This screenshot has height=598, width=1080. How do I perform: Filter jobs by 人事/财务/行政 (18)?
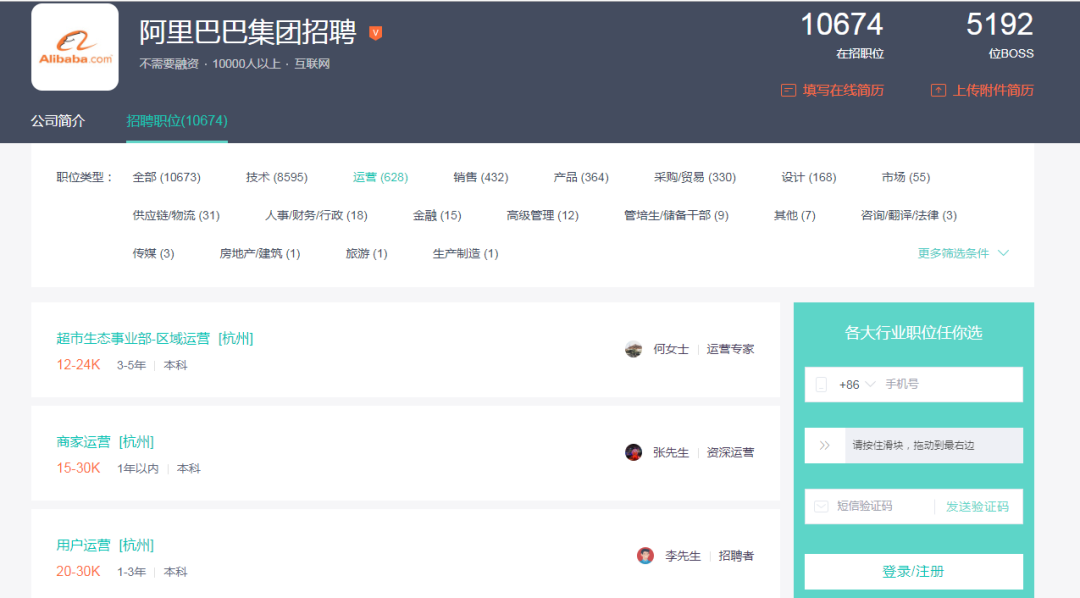tap(316, 215)
